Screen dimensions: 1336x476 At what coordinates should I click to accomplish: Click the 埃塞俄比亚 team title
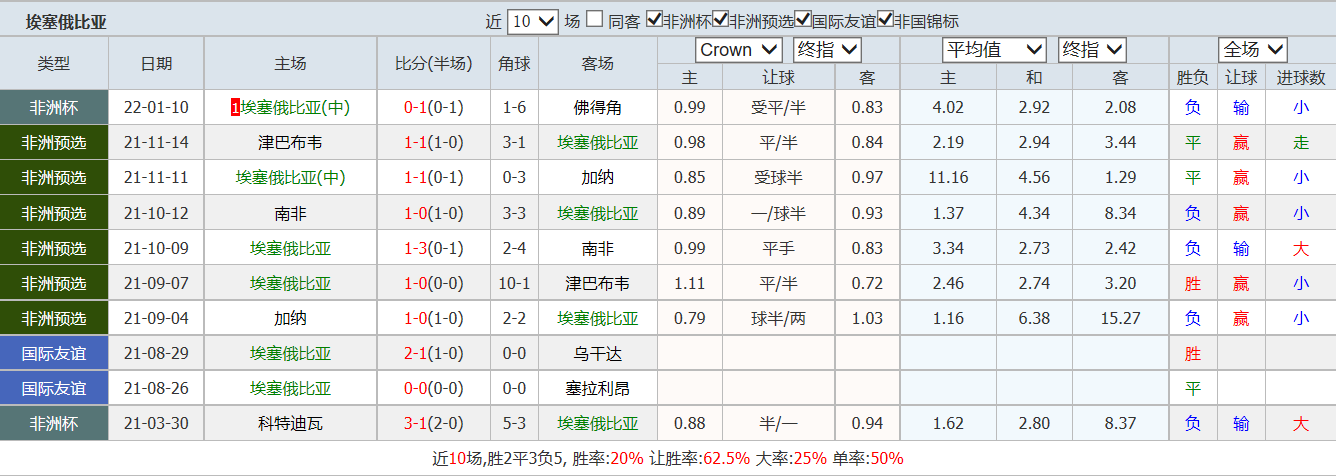tap(66, 21)
